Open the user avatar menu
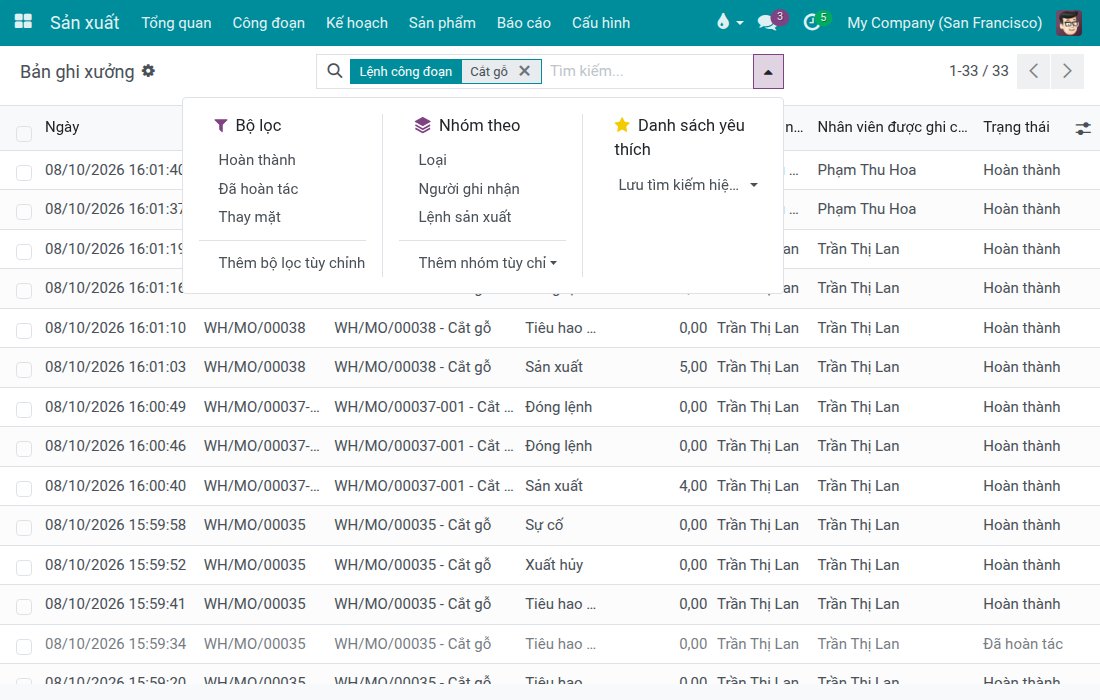This screenshot has width=1100, height=700. [1069, 22]
